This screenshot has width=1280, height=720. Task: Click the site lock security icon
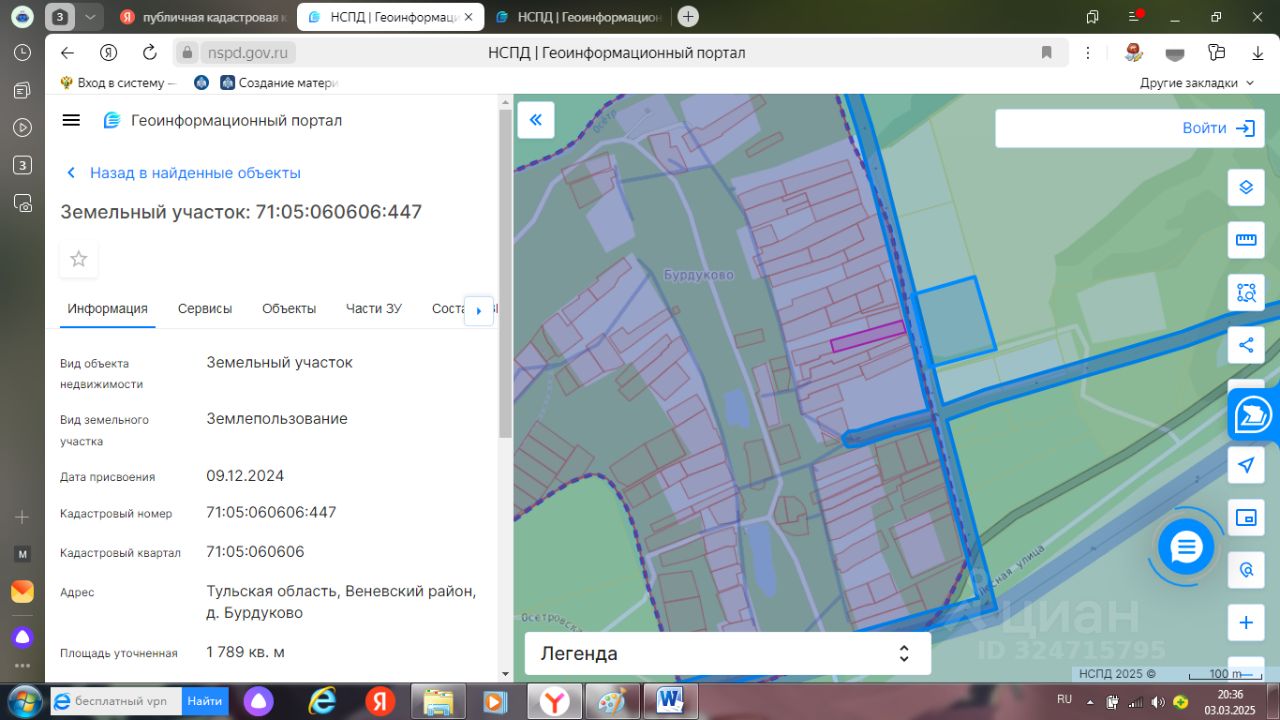[187, 53]
